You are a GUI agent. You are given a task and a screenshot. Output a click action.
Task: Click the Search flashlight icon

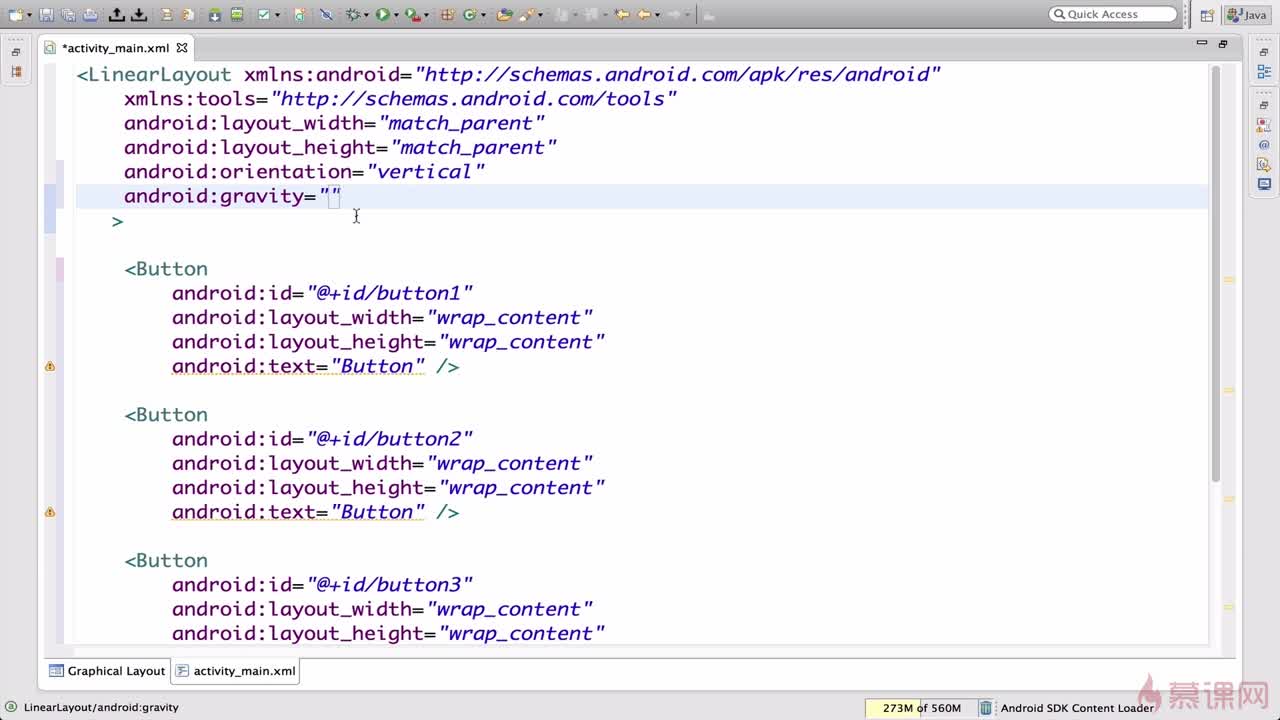point(527,15)
